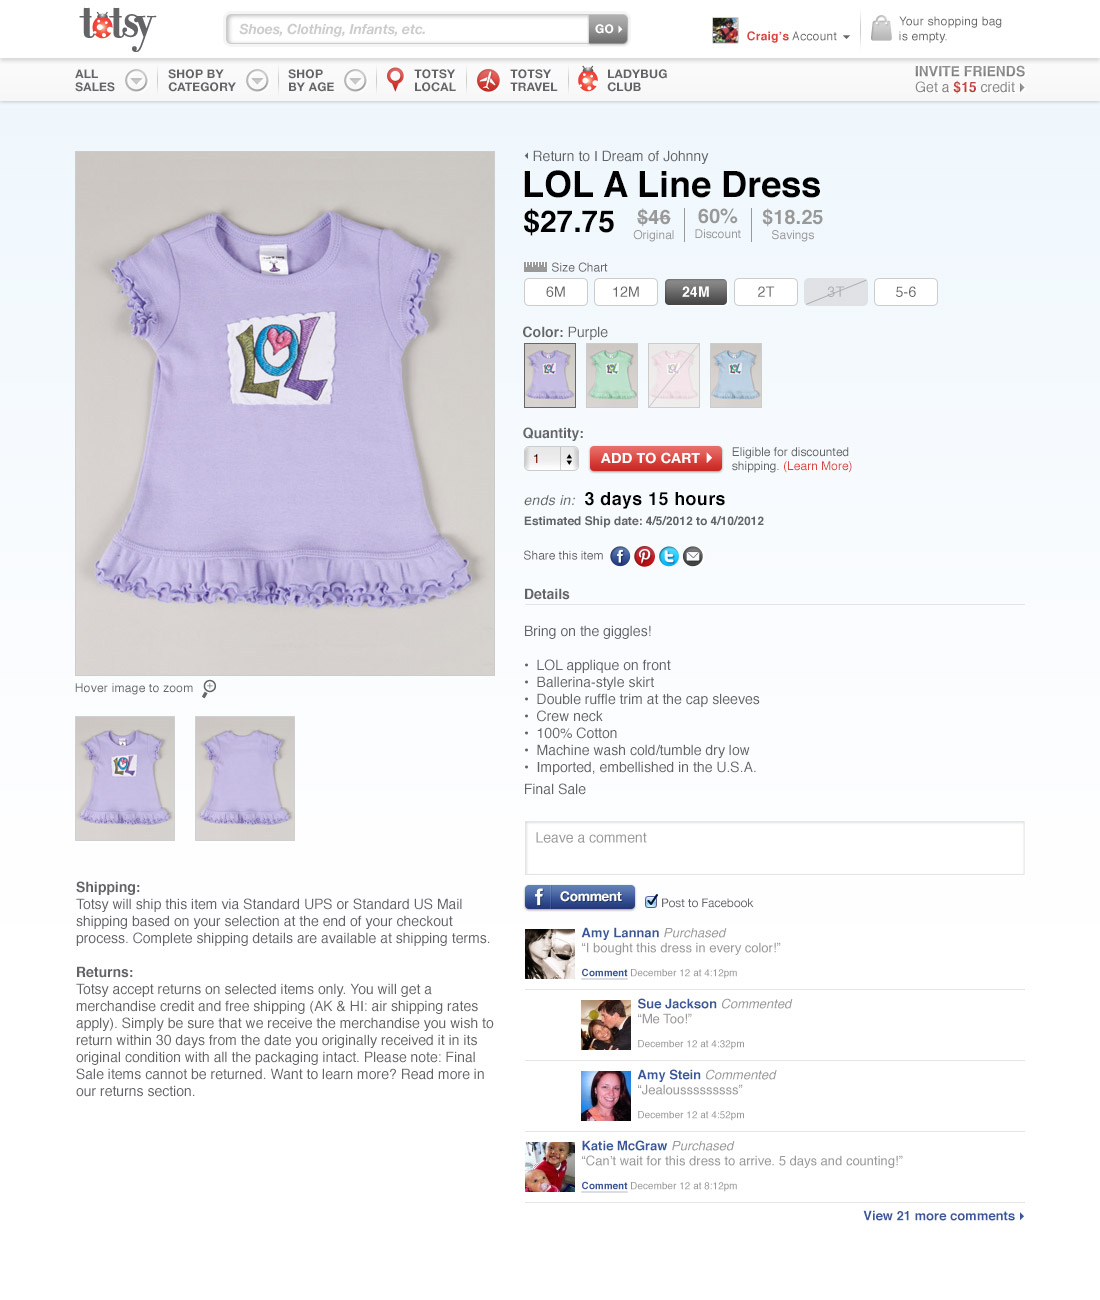This screenshot has height=1300, width=1100.
Task: Select size 12M option
Action: pyautogui.click(x=626, y=292)
